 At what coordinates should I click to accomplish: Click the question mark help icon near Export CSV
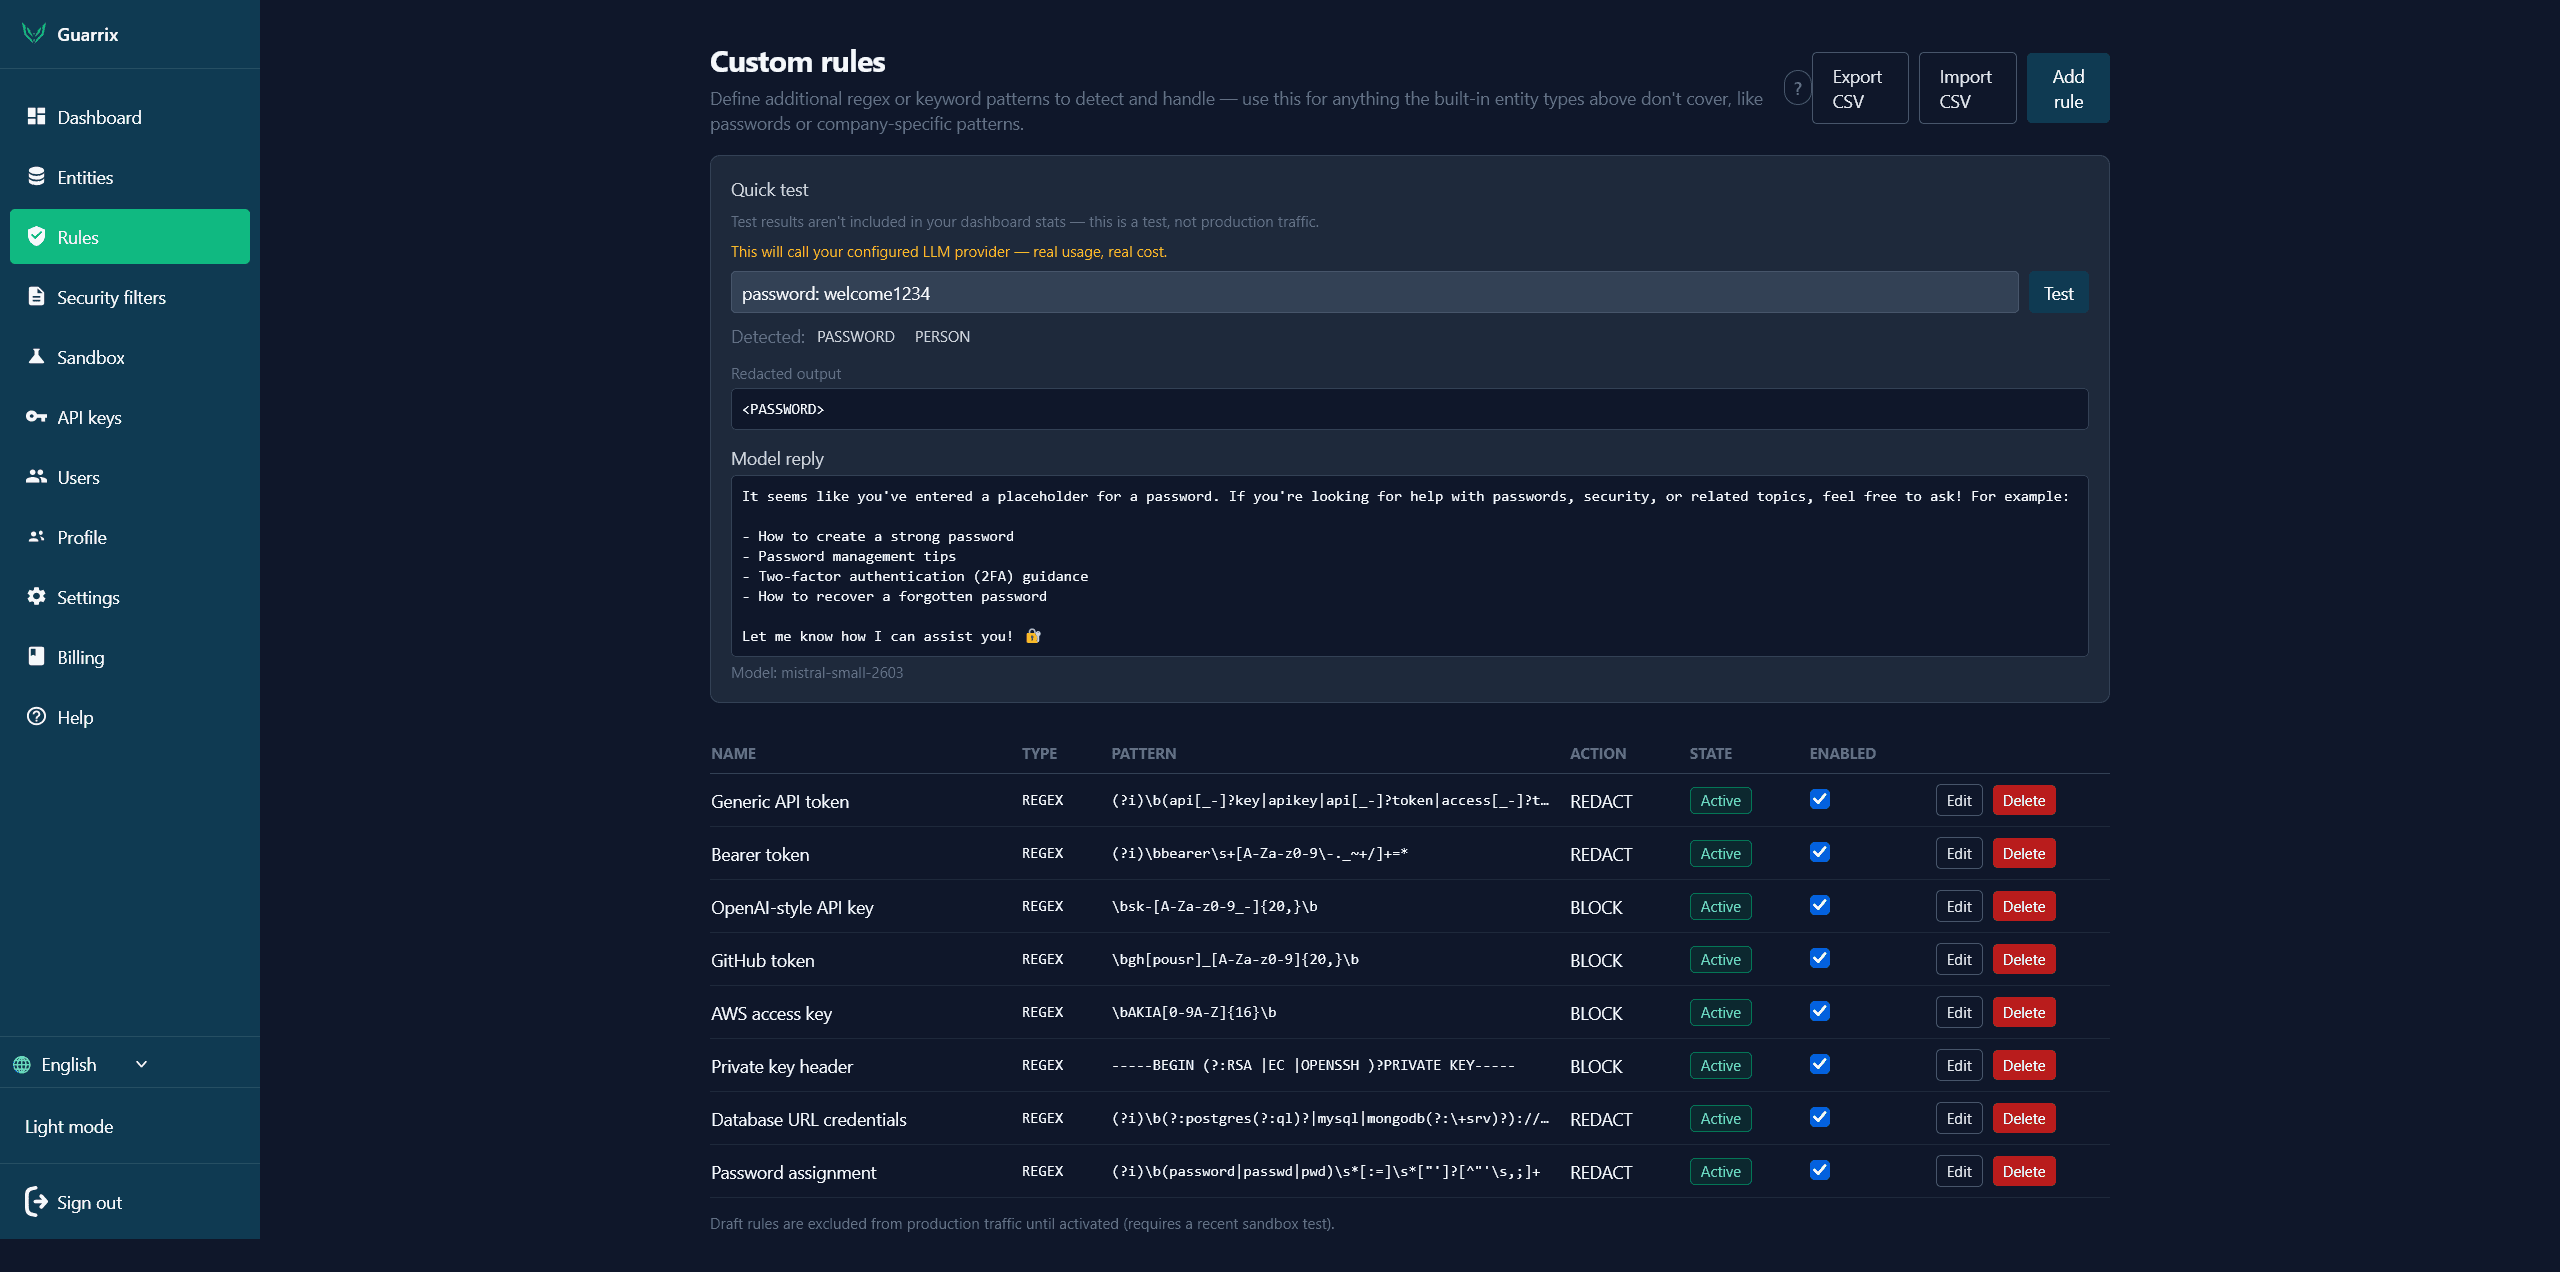pyautogui.click(x=1797, y=88)
